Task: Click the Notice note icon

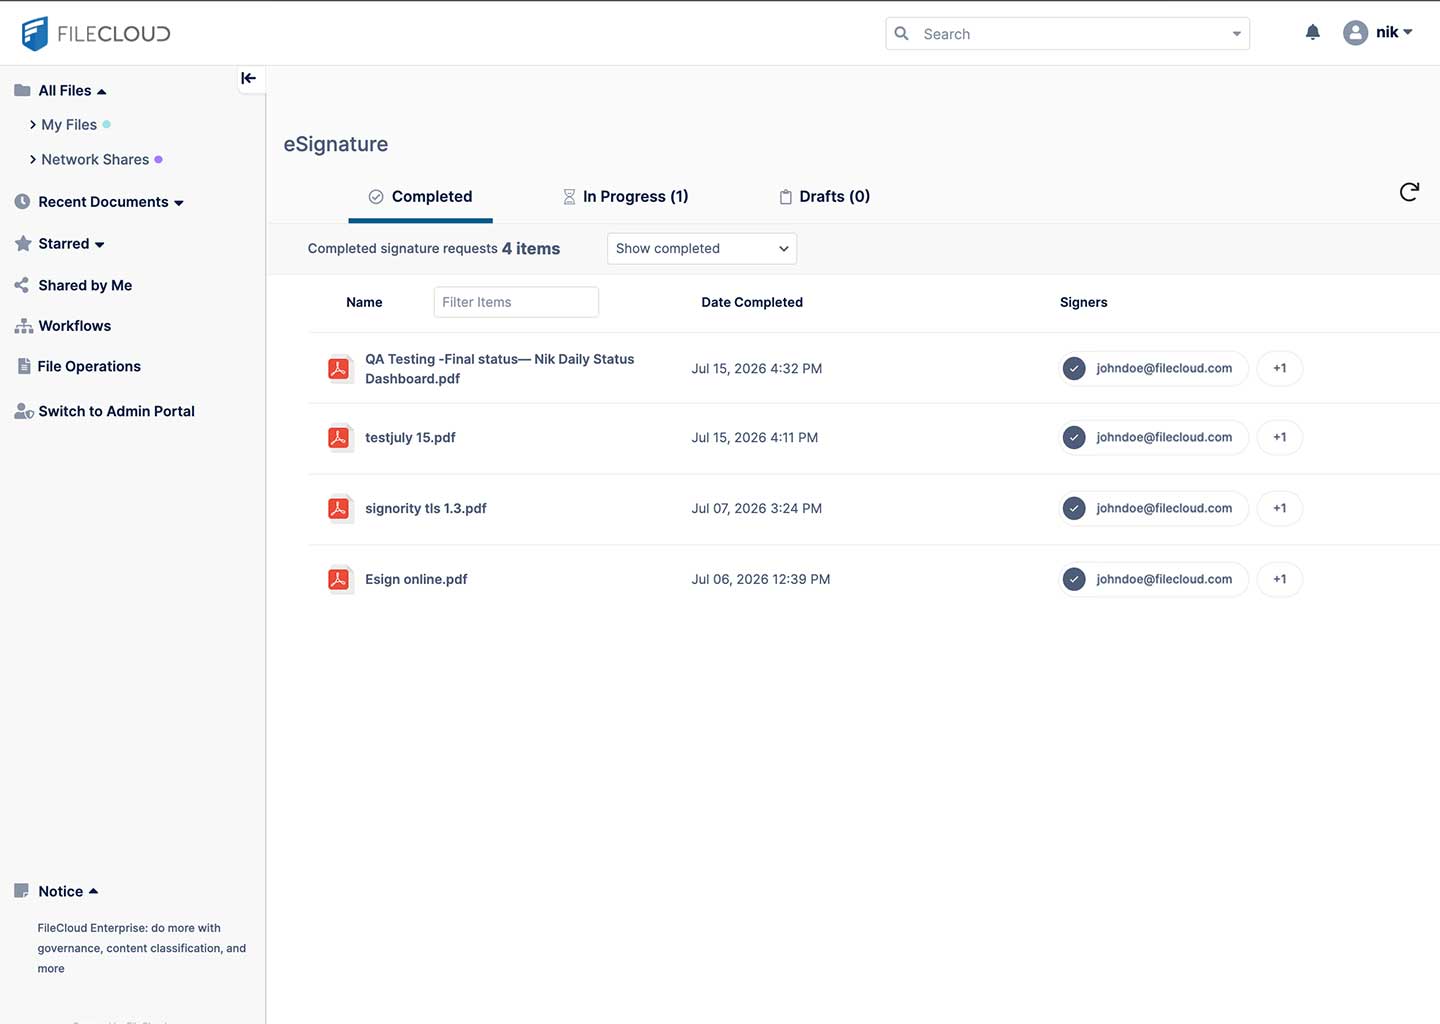Action: coord(21,891)
